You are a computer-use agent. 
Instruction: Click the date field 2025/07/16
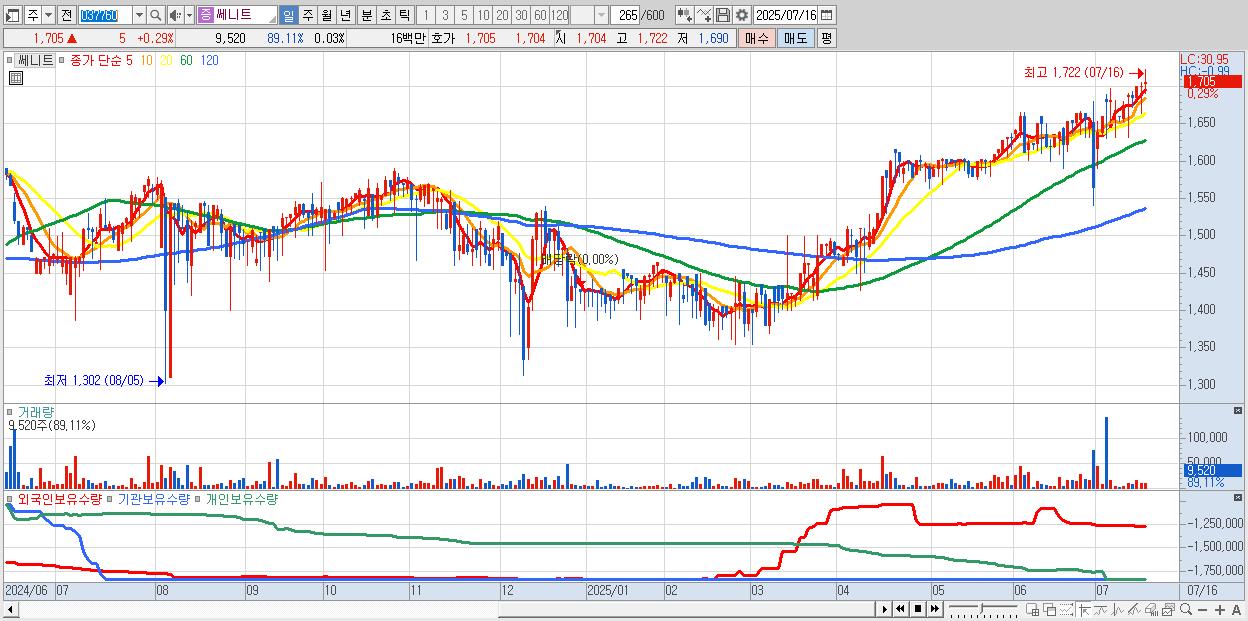785,15
